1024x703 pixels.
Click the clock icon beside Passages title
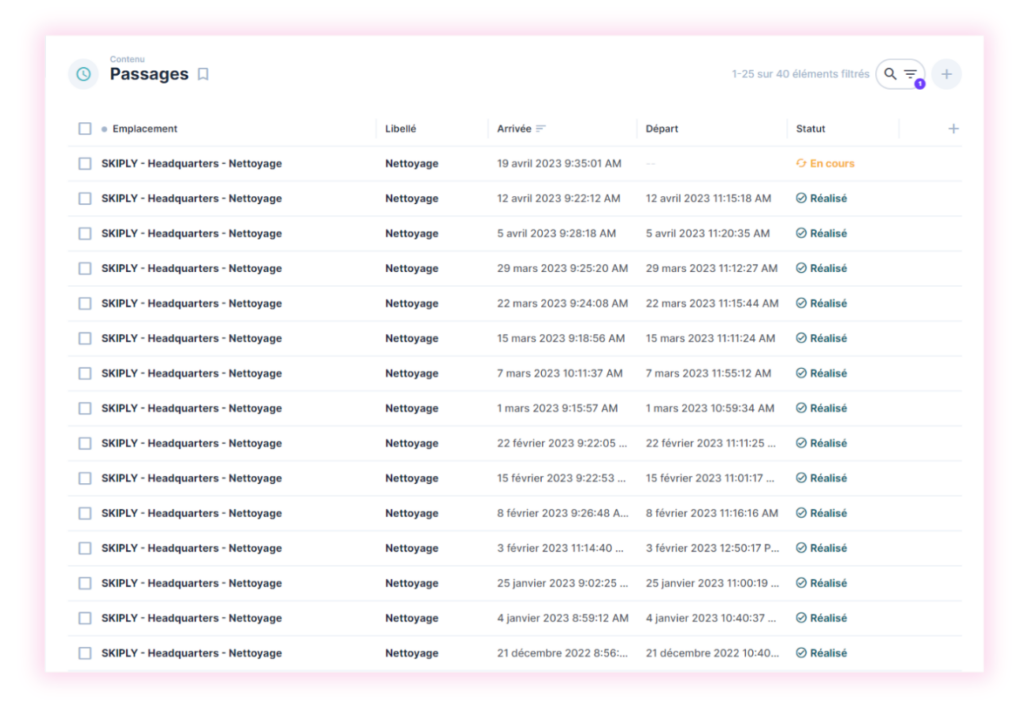click(x=84, y=74)
